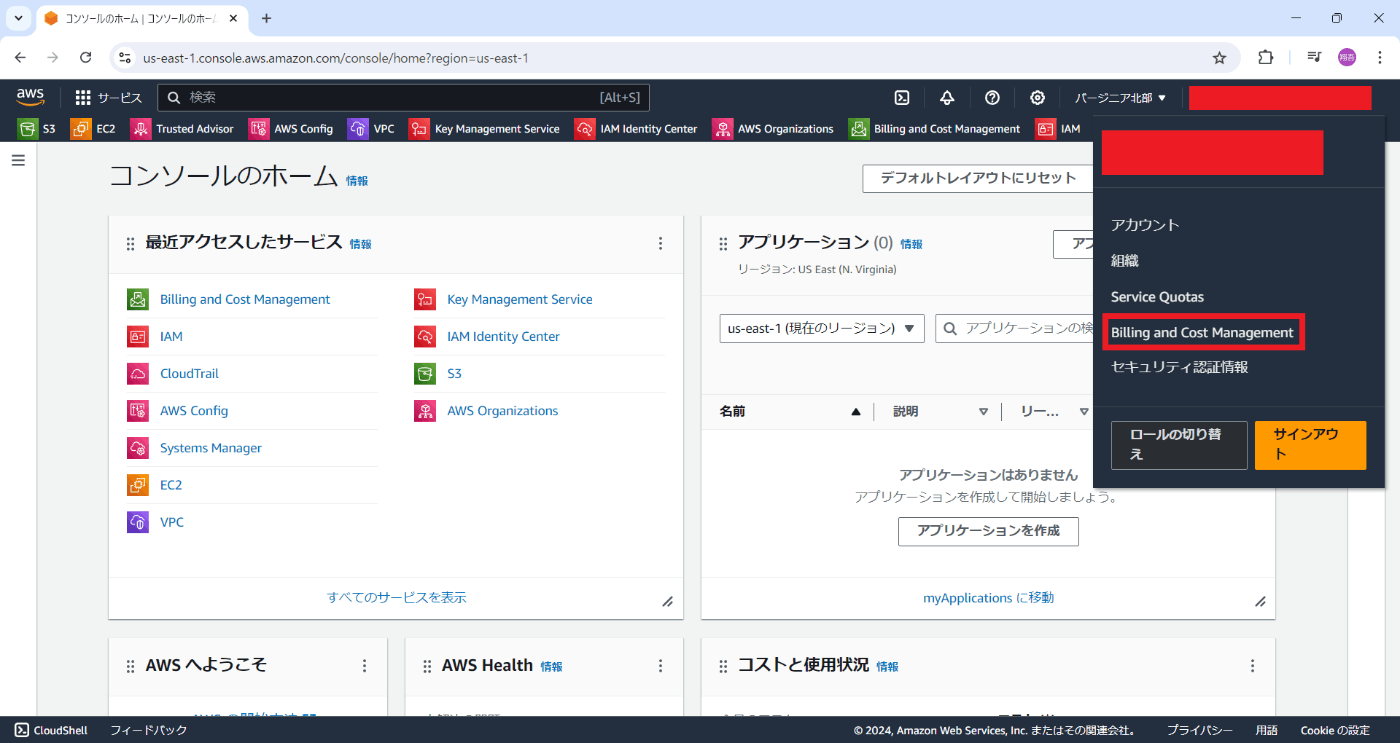Open the AWS logo home link
Viewport: 1400px width, 743px height.
[x=30, y=97]
